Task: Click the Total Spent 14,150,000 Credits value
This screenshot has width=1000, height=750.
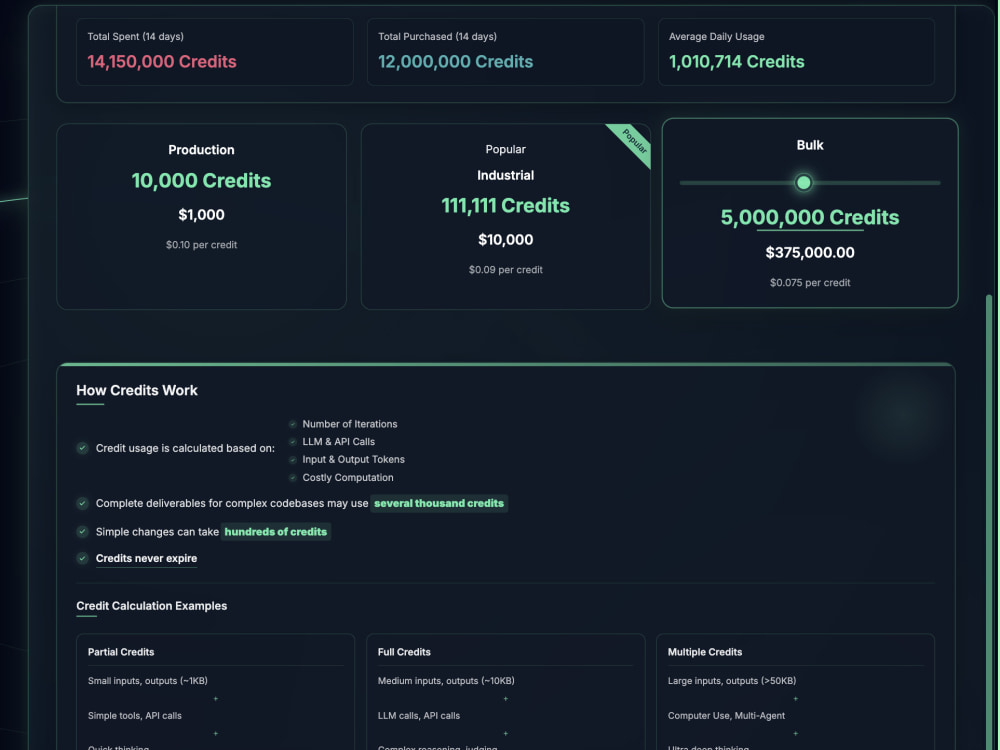Action: pos(162,62)
